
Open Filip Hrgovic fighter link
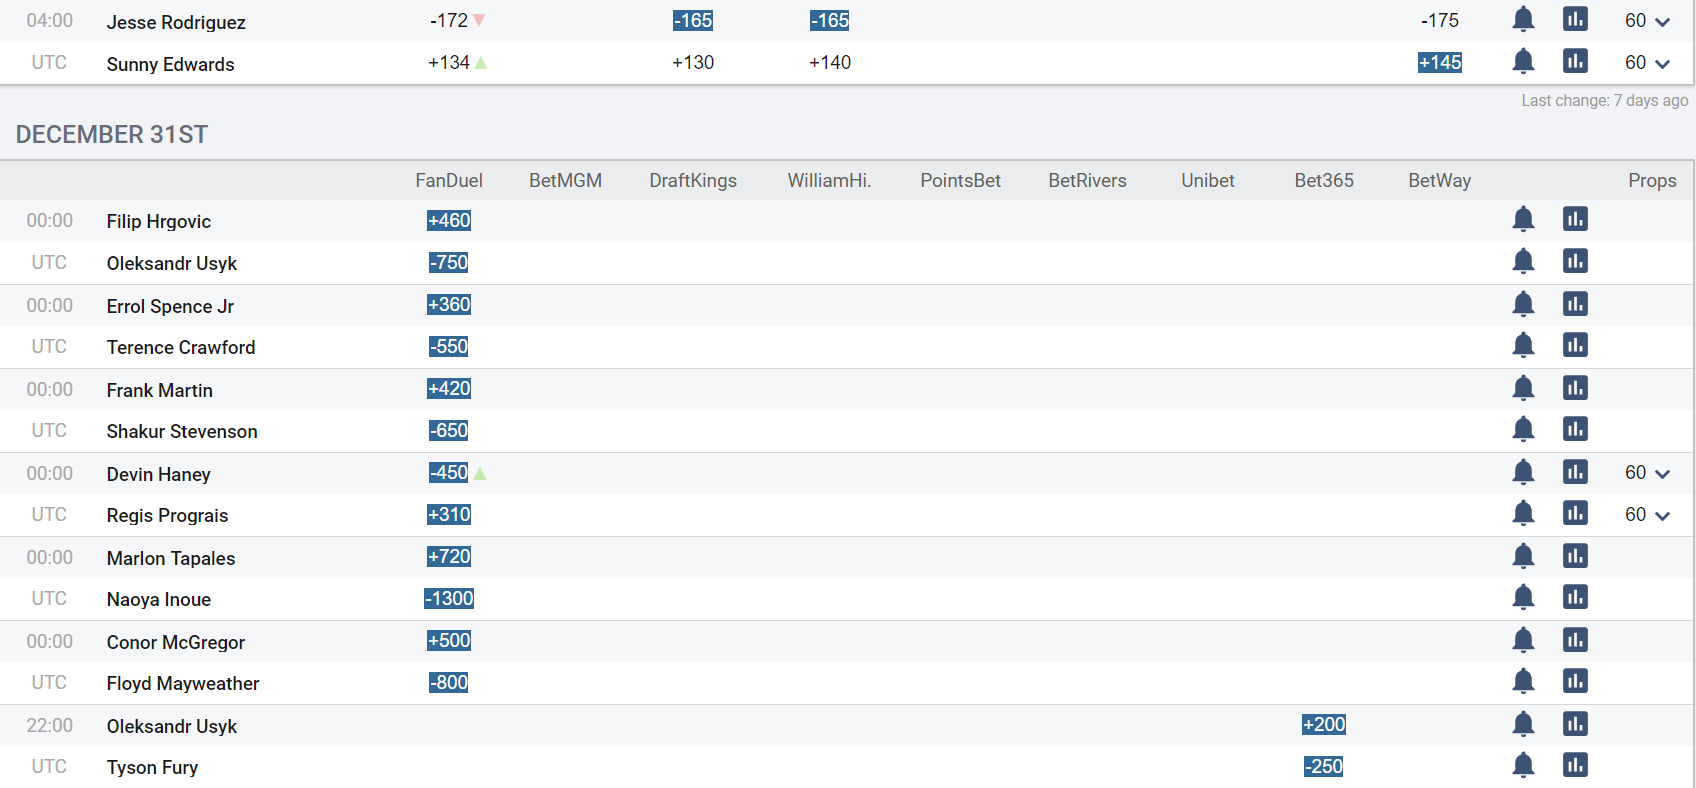point(159,221)
